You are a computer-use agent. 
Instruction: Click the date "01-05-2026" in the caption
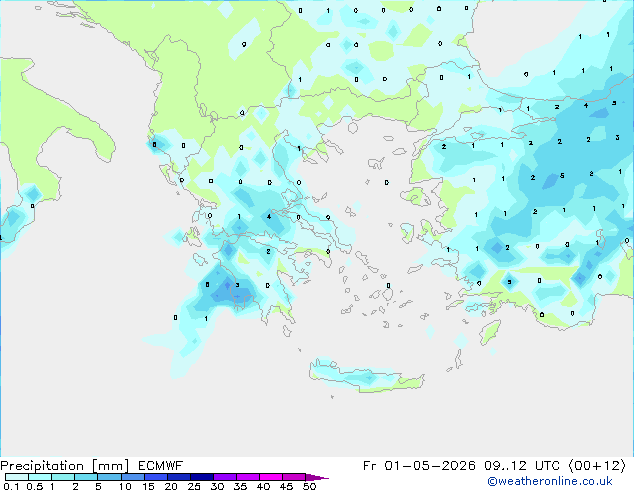pos(430,466)
